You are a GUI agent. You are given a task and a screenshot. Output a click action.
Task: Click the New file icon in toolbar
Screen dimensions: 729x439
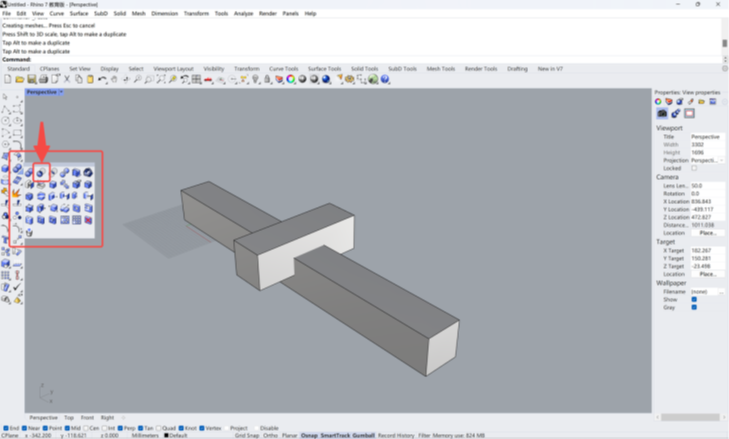[x=9, y=79]
